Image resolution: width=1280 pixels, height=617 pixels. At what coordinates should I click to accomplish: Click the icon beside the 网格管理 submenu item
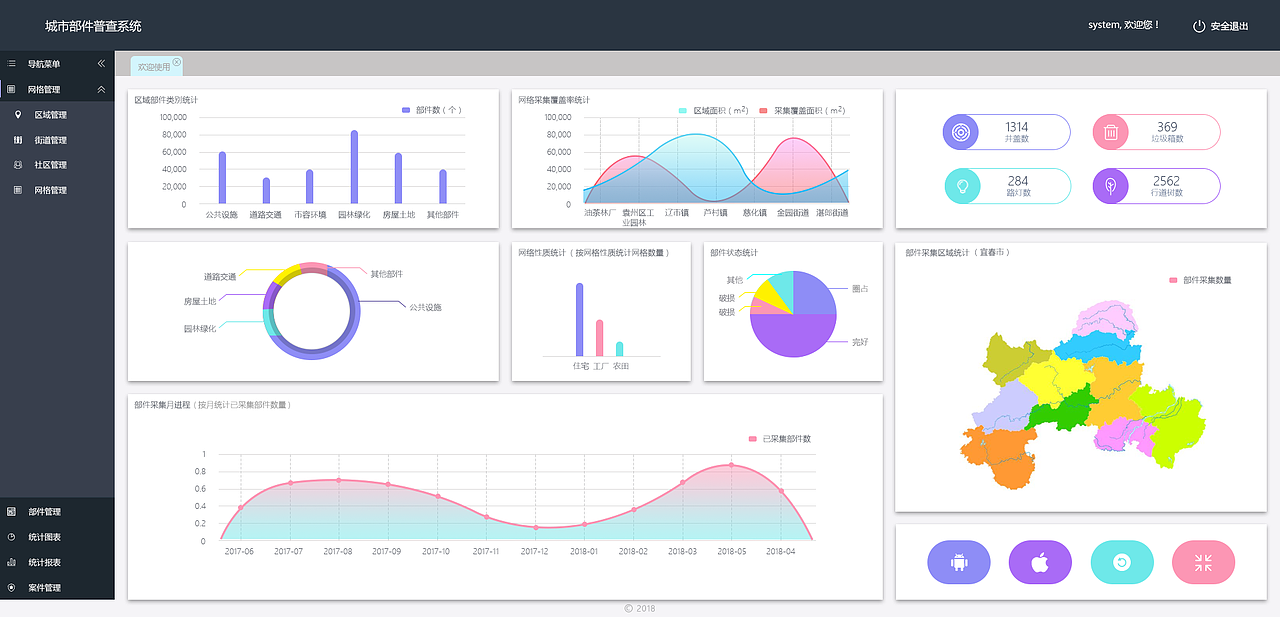(x=18, y=190)
